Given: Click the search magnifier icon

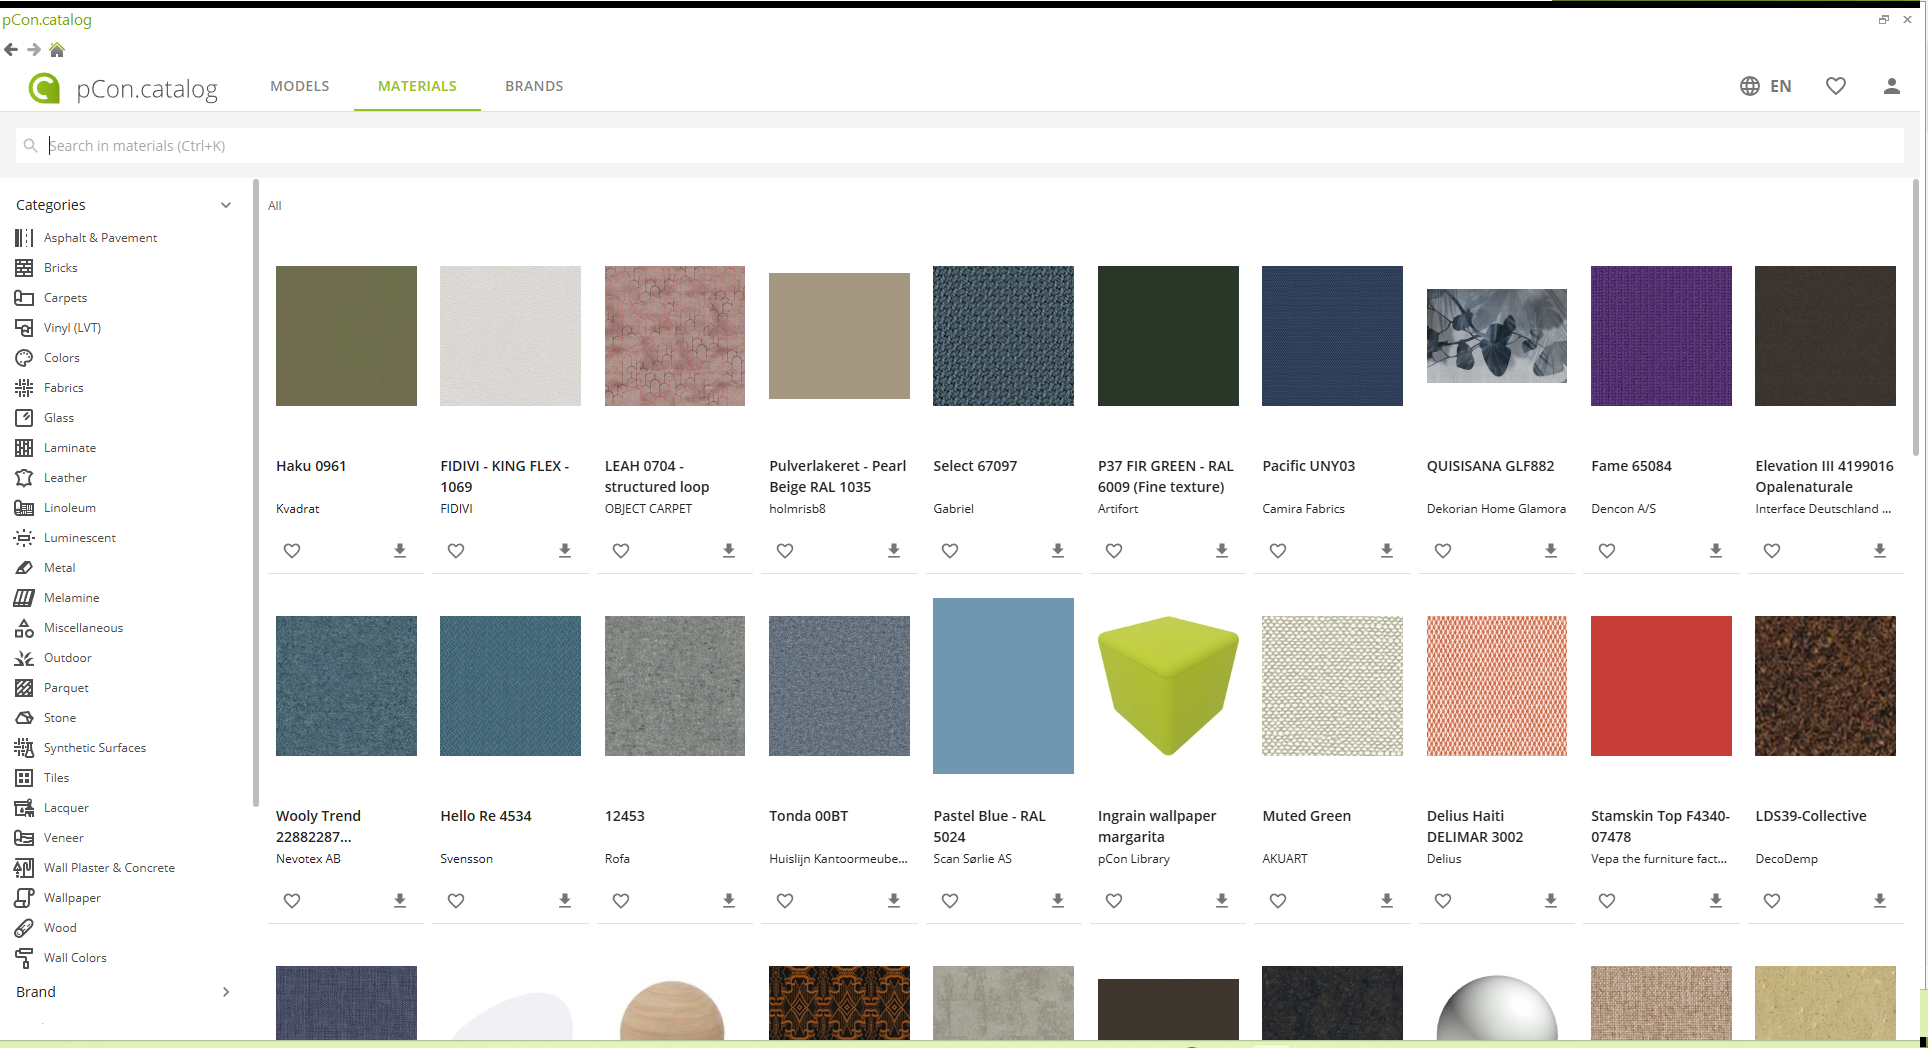Looking at the screenshot, I should (x=31, y=146).
